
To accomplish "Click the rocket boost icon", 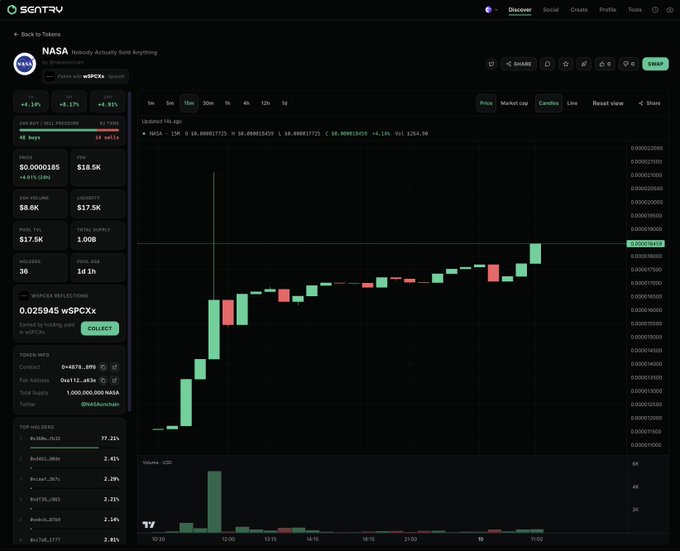I will click(584, 64).
